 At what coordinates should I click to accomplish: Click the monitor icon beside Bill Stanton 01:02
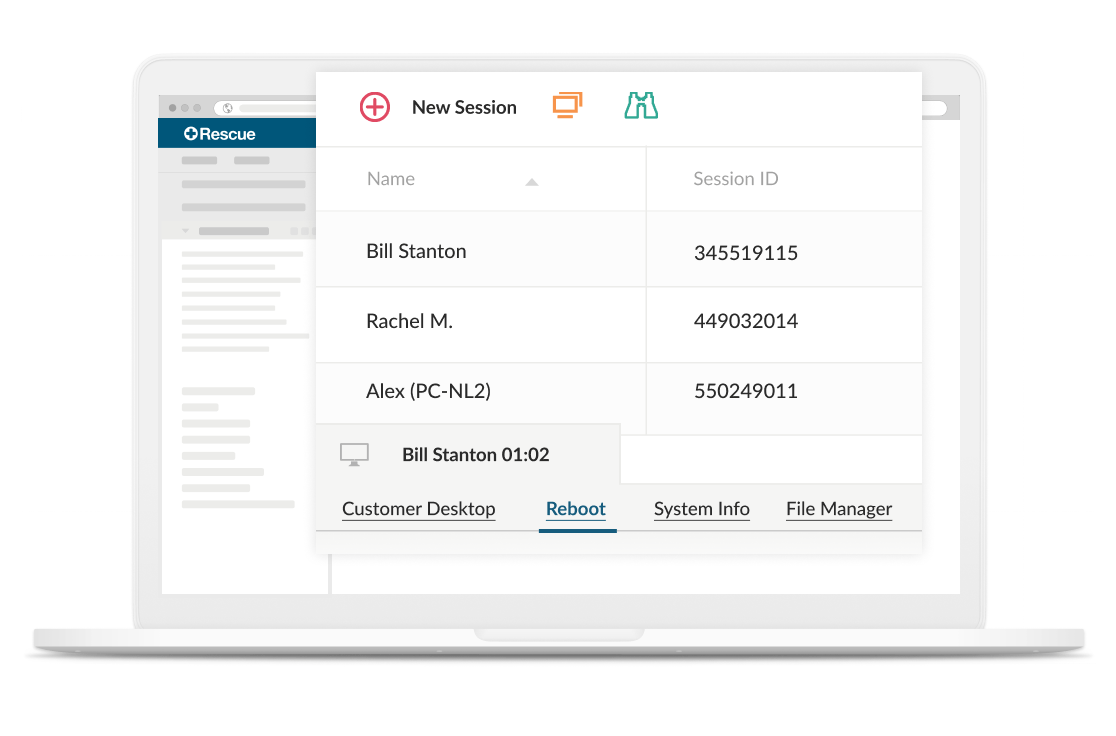point(354,453)
